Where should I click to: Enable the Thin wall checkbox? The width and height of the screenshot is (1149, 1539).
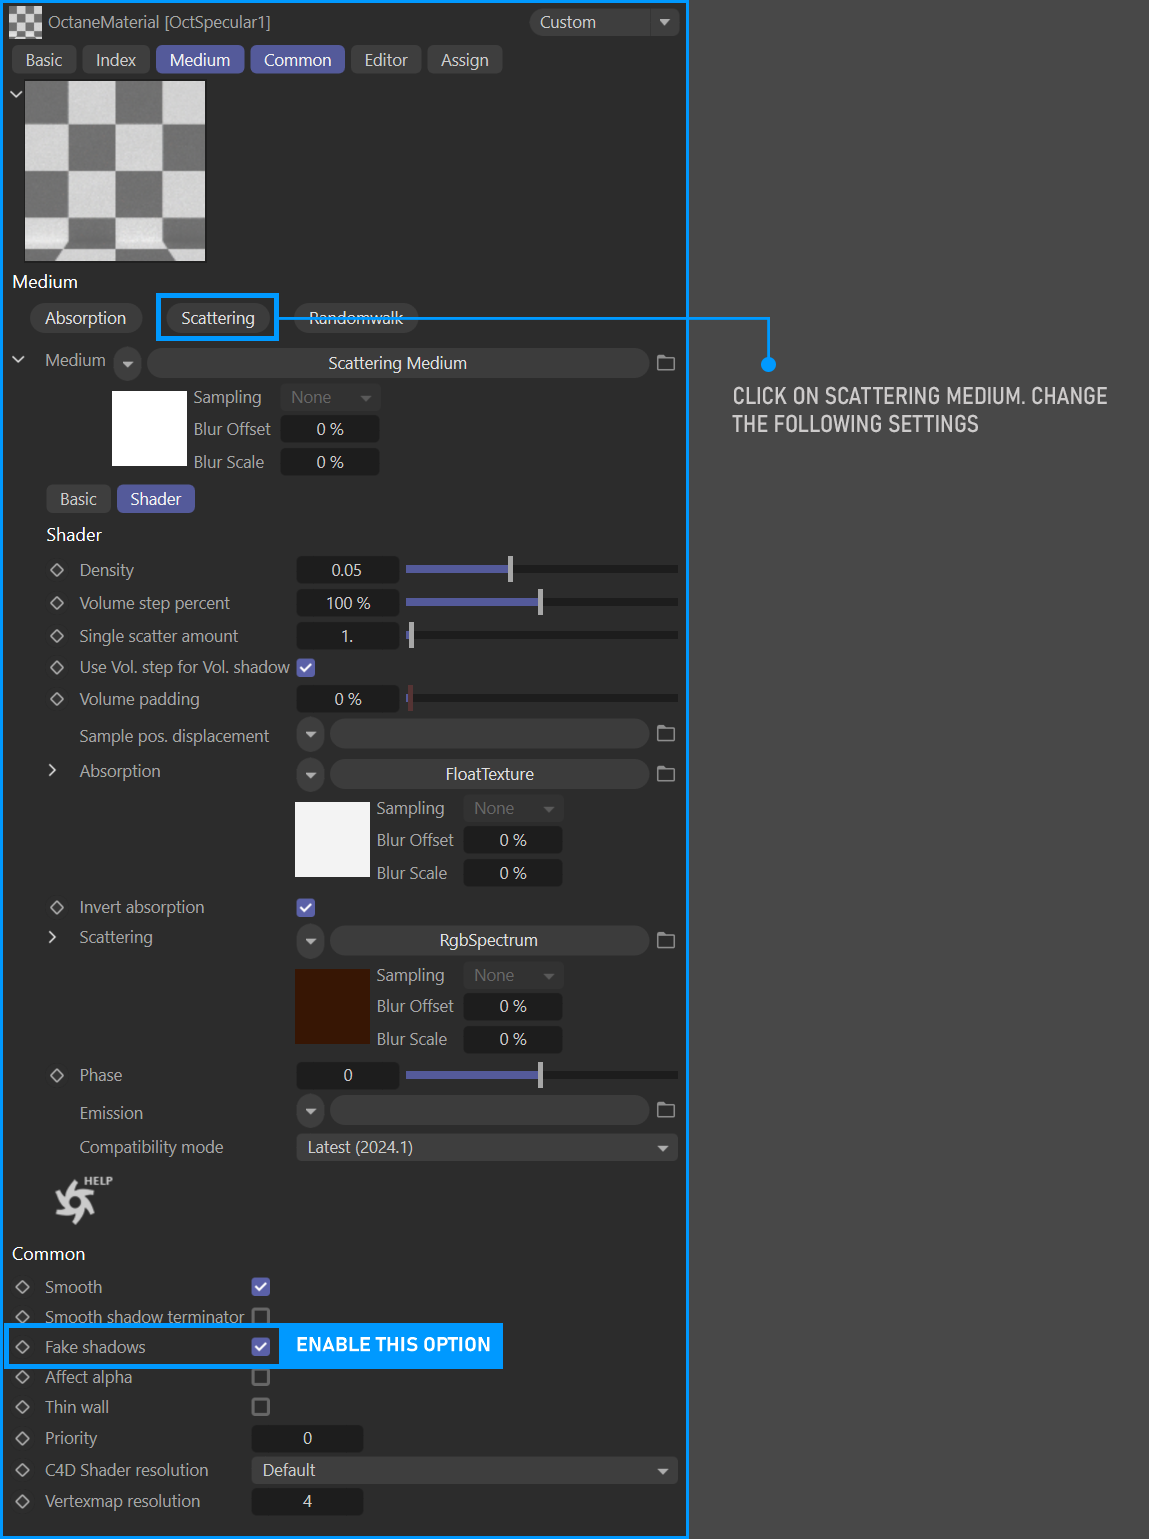point(261,1407)
